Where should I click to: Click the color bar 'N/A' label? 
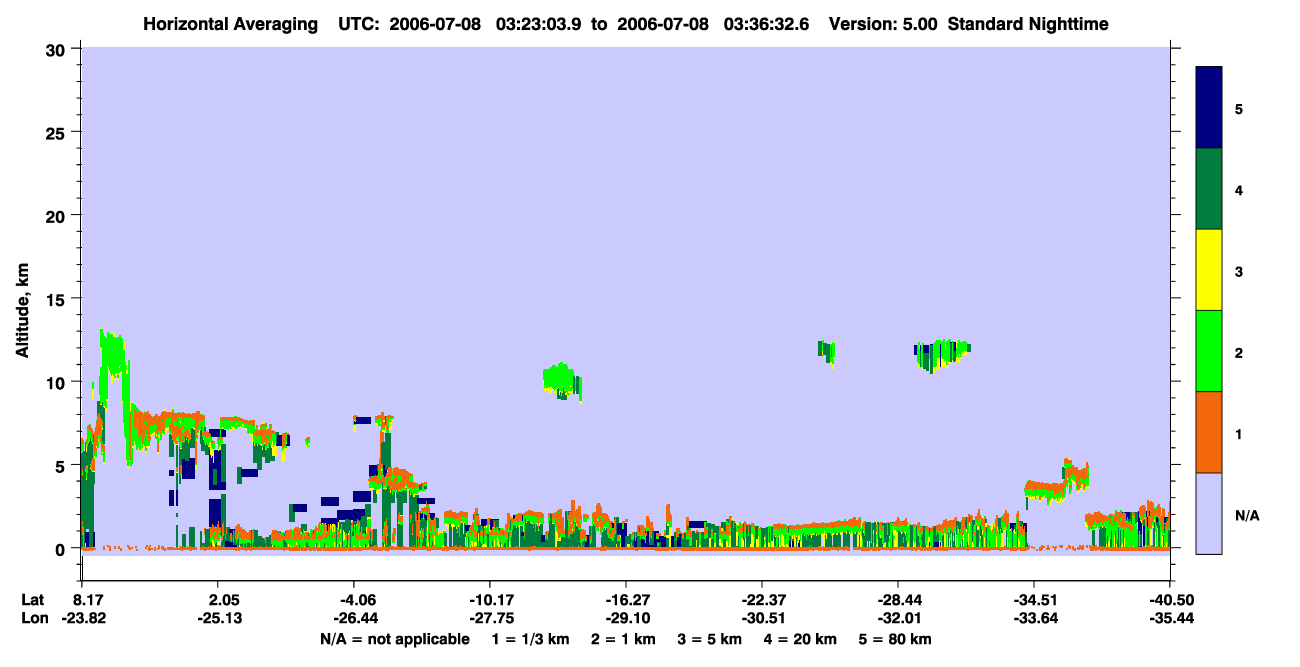click(x=1246, y=515)
